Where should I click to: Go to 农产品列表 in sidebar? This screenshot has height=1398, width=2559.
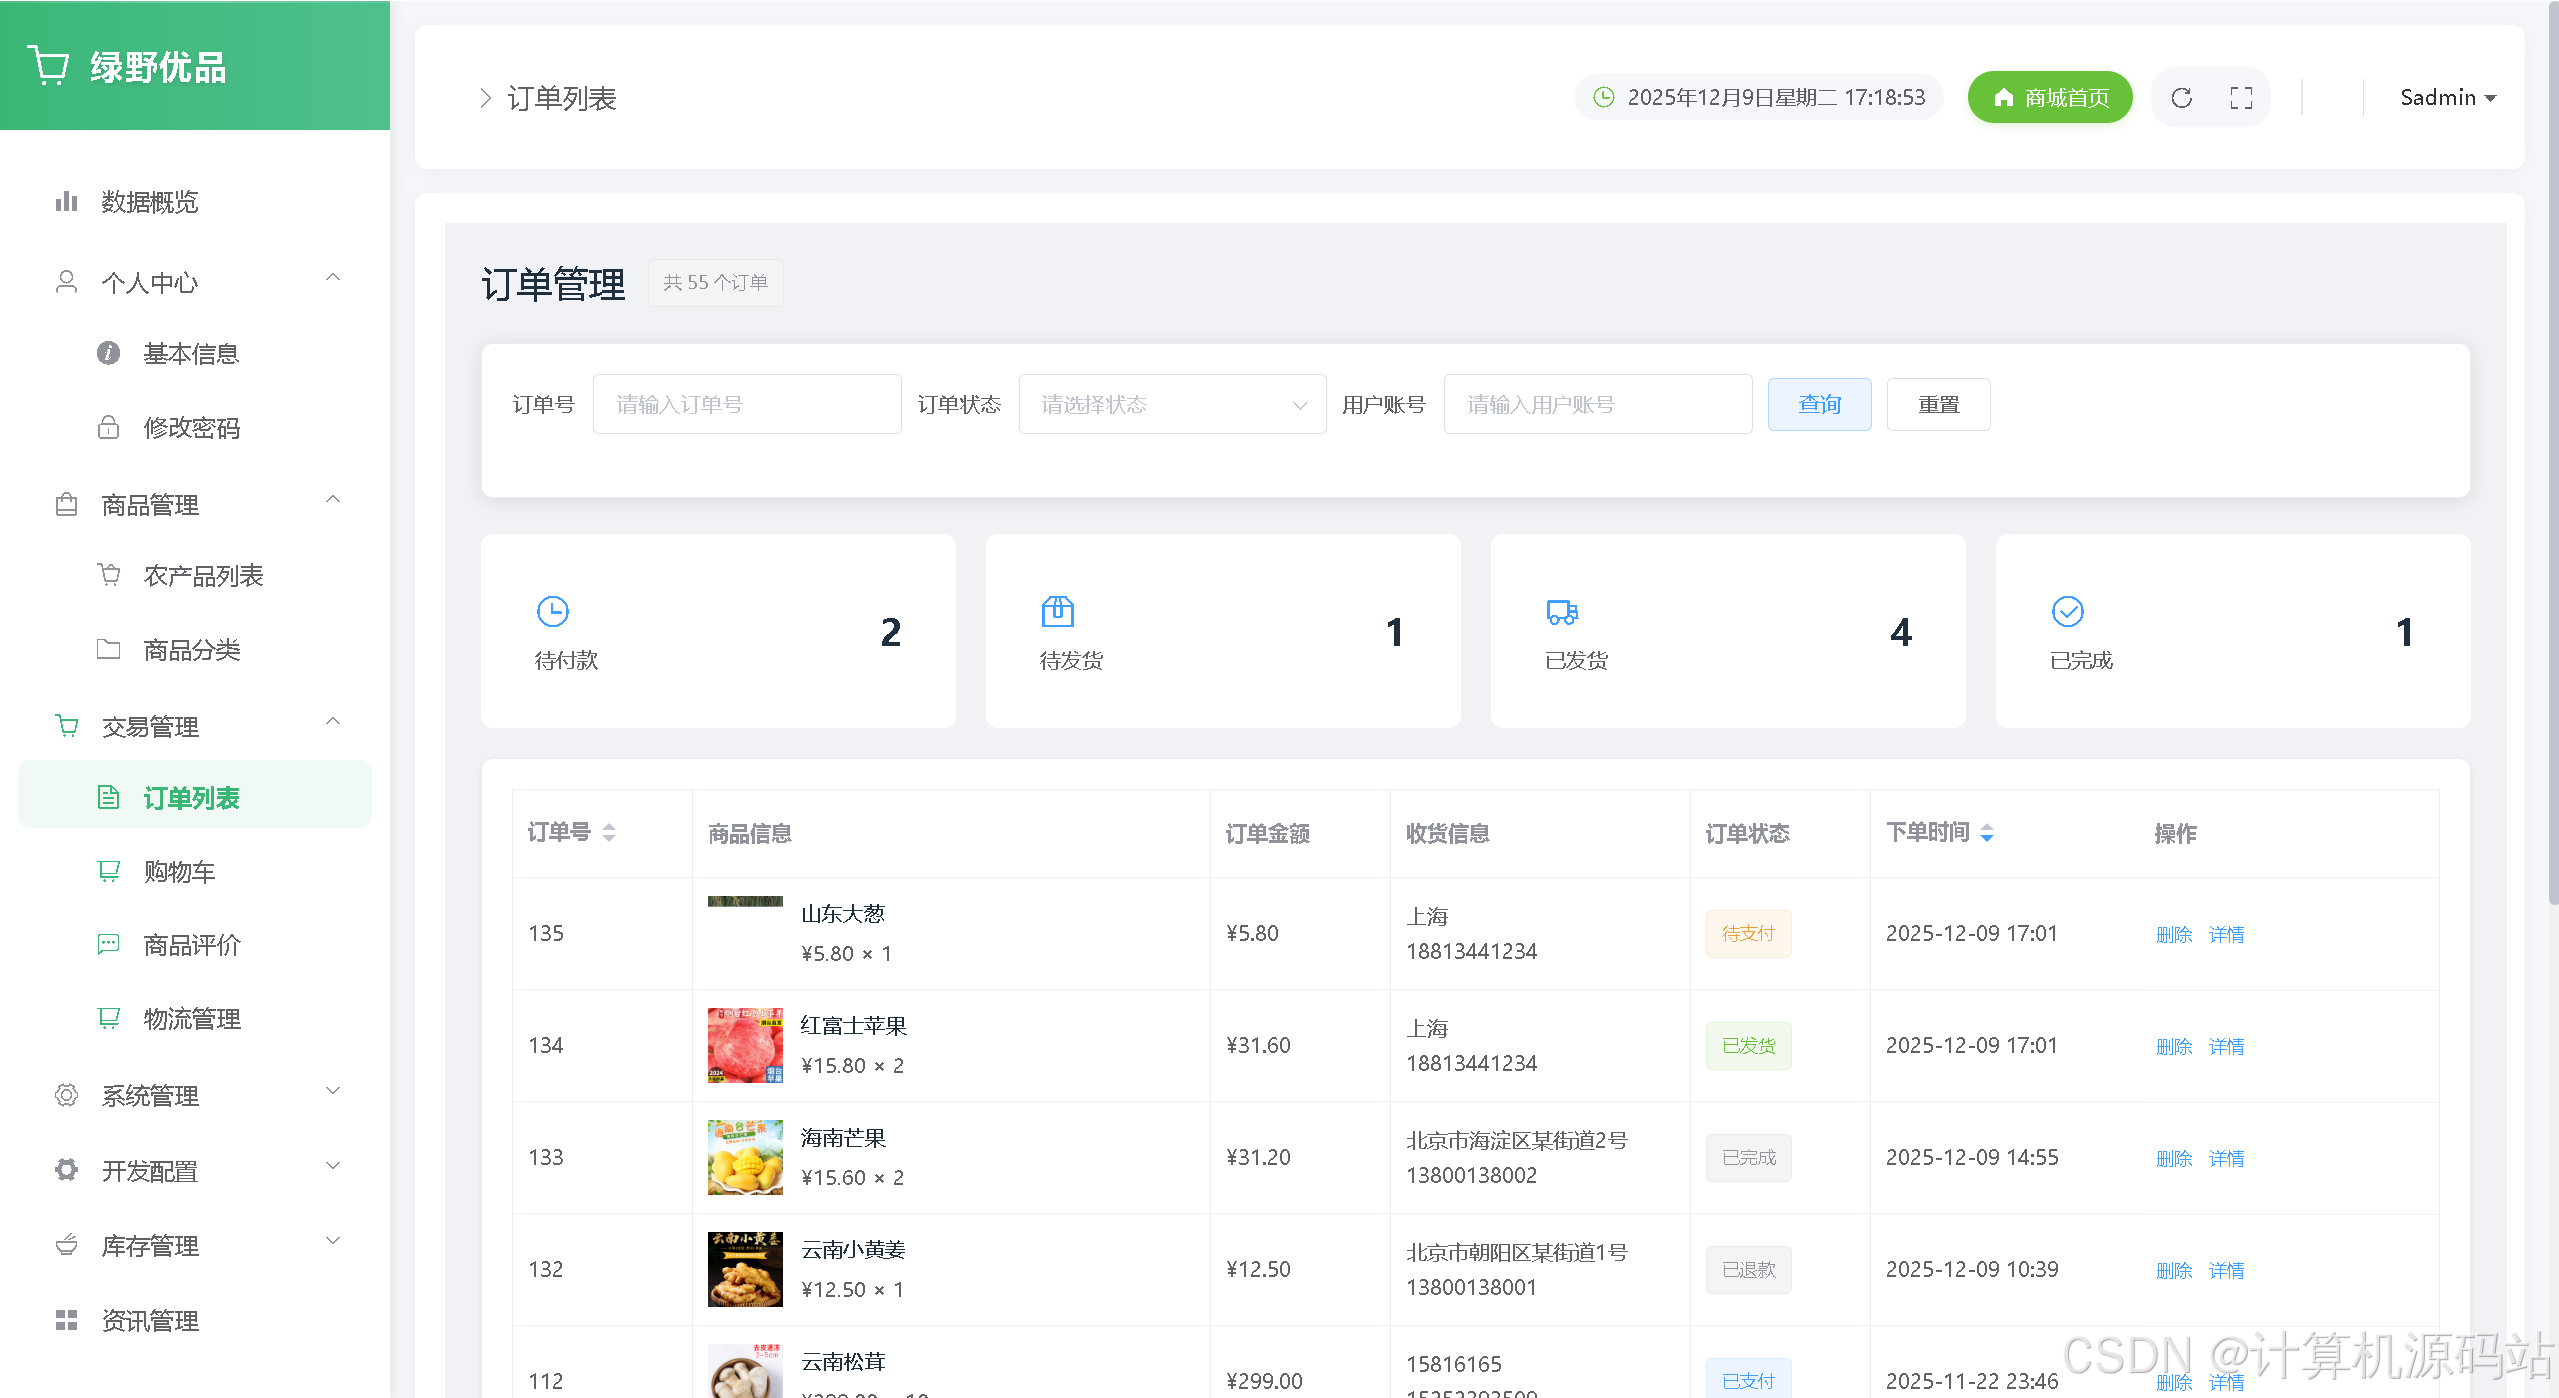[x=203, y=575]
